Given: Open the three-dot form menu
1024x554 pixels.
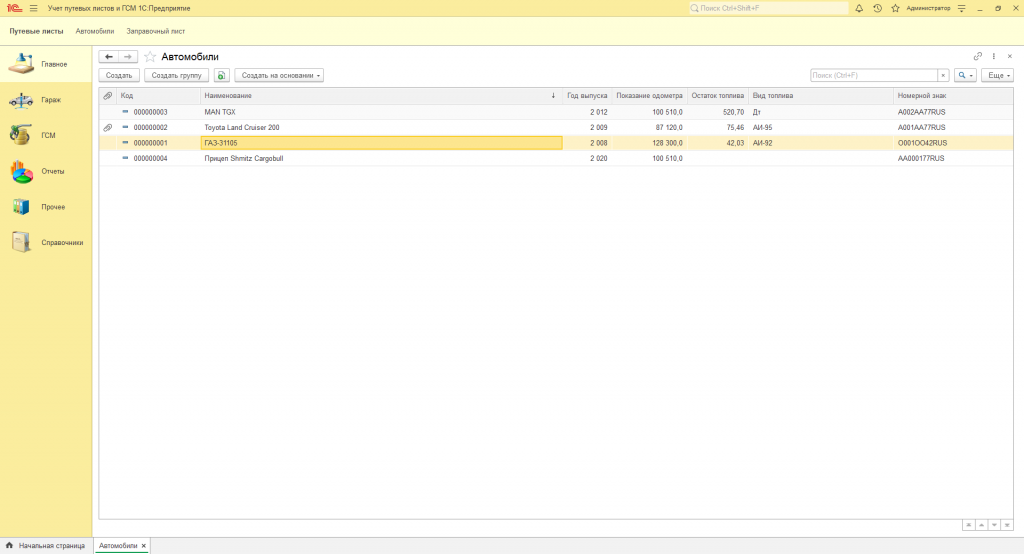Looking at the screenshot, I should pyautogui.click(x=994, y=56).
